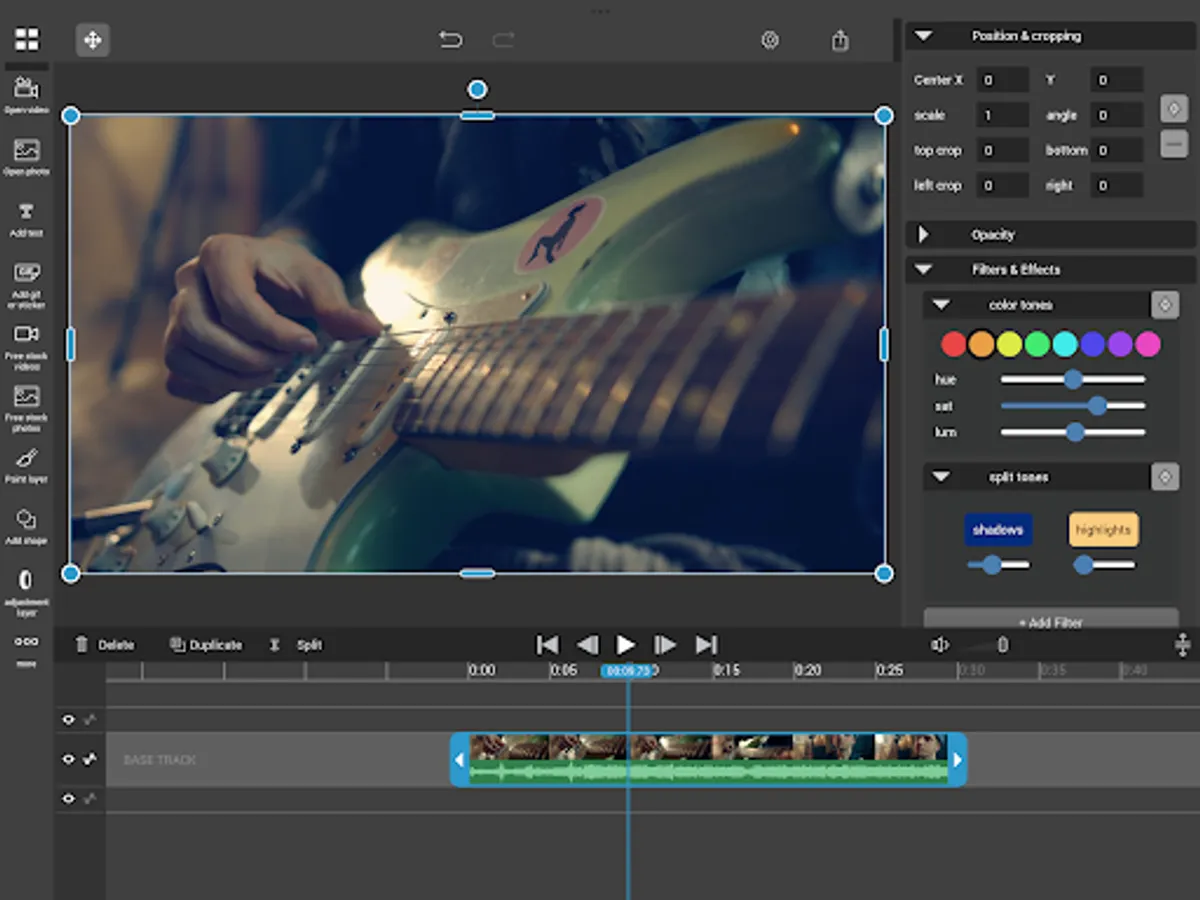Hide the top track with eye icon
Screen dimensions: 1200x900
point(69,719)
